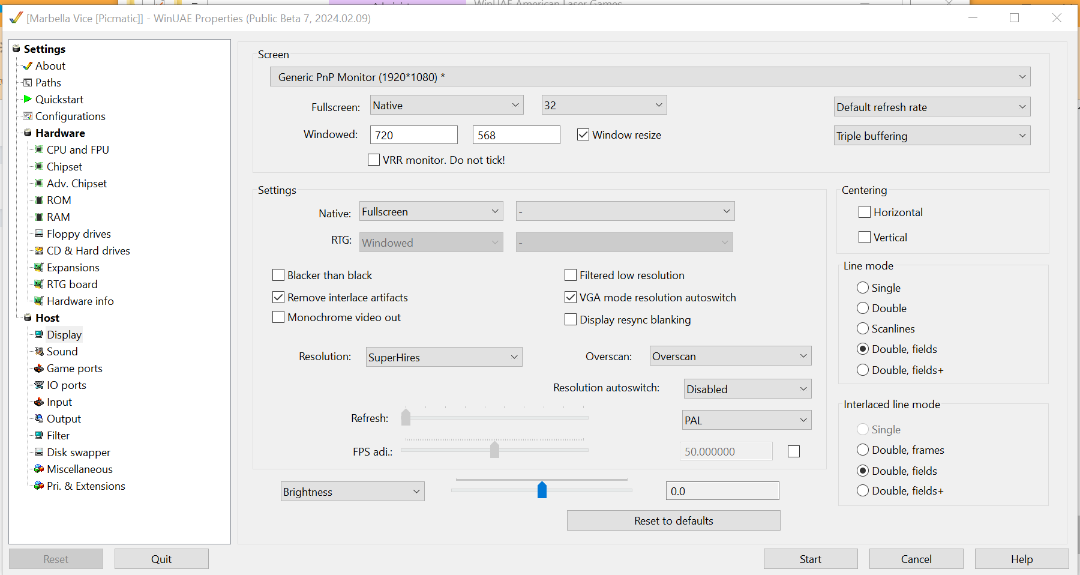1080x575 pixels.
Task: Select the Chipset tree item
Action: [x=64, y=167]
